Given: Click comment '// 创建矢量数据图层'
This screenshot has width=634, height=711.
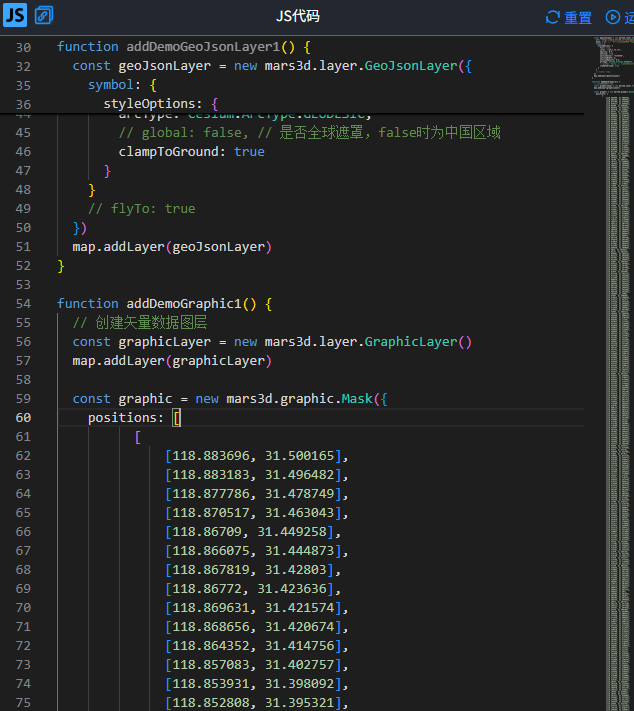Looking at the screenshot, I should tap(140, 322).
